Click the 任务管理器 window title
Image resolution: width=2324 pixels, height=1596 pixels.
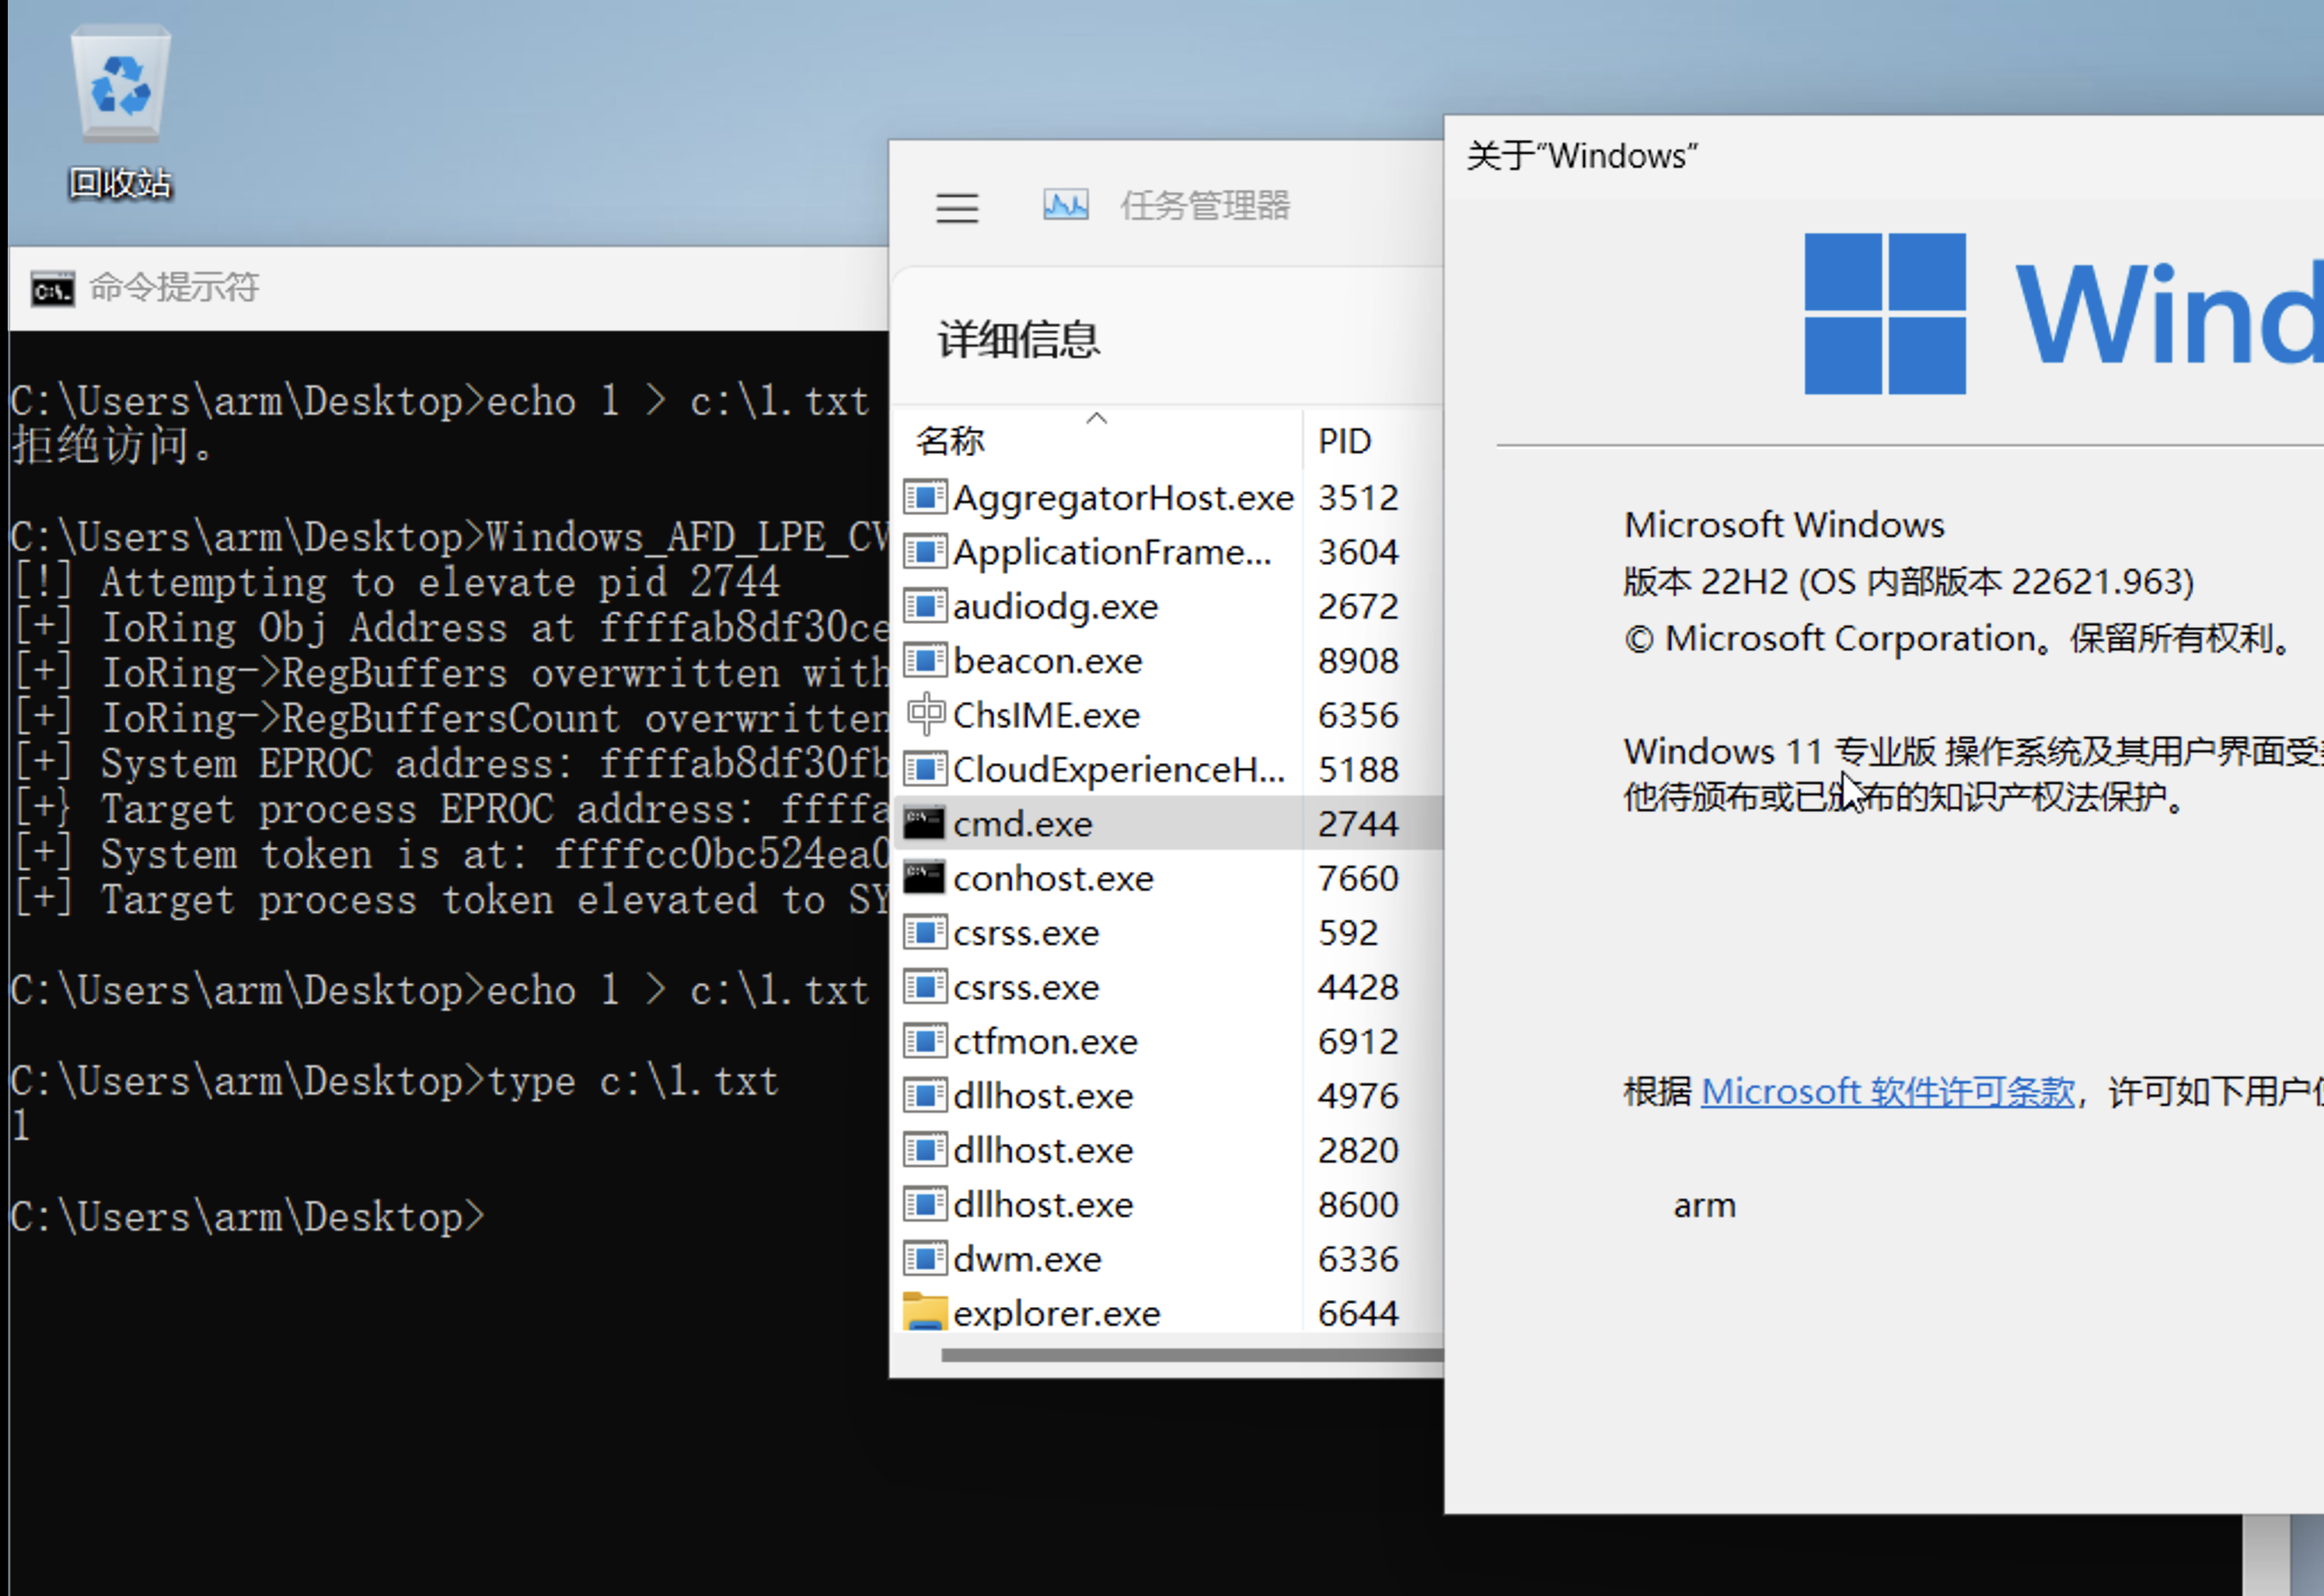(1205, 205)
